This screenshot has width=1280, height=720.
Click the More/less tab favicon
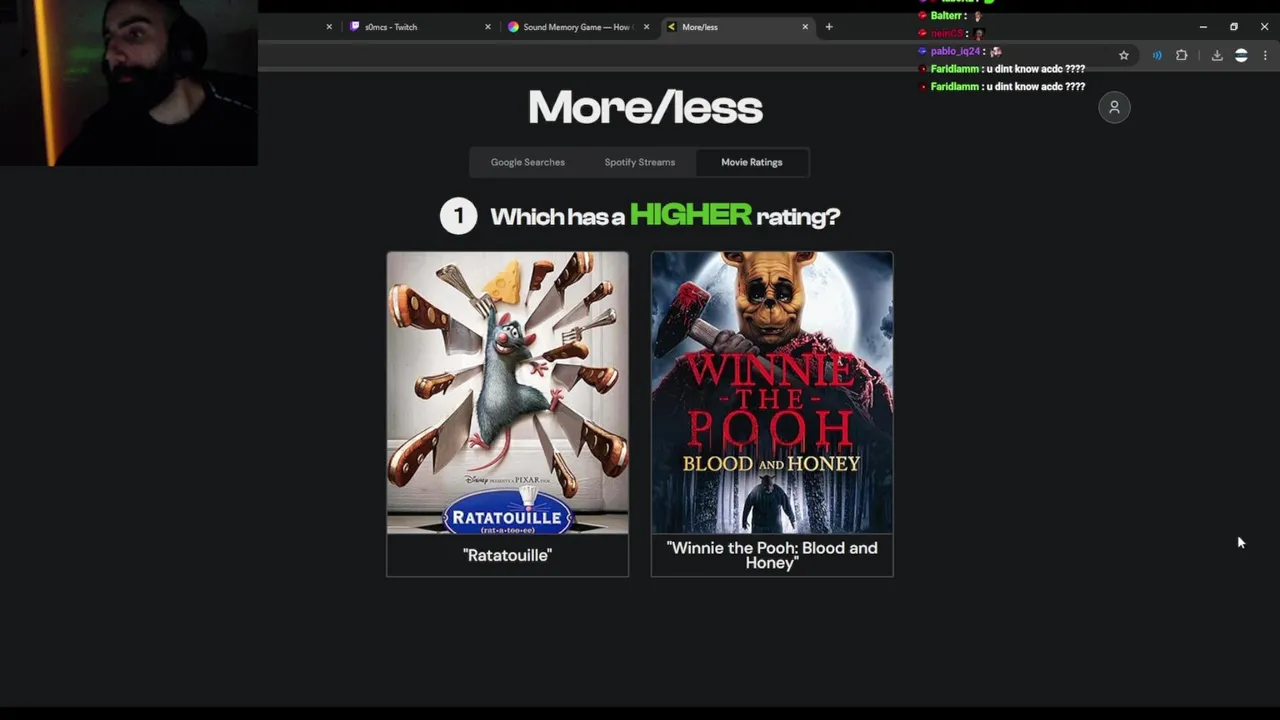point(671,27)
